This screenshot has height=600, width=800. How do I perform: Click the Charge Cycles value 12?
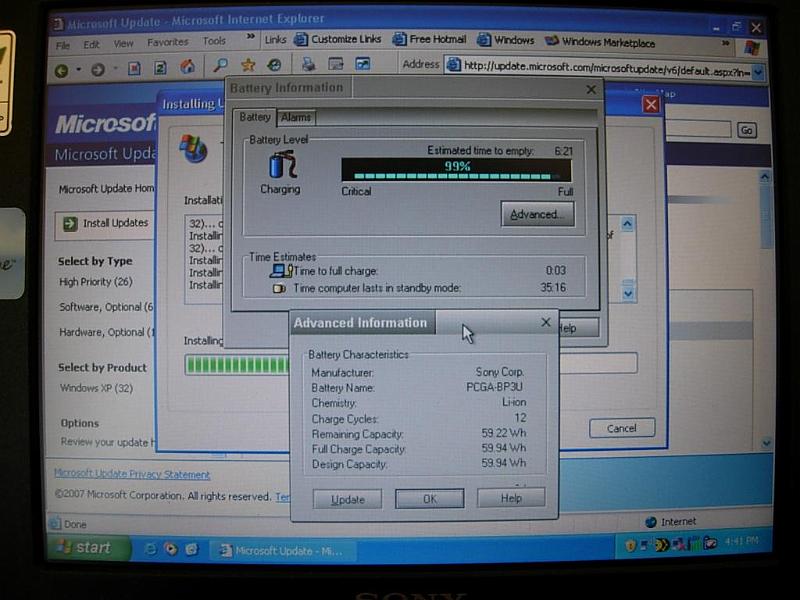click(520, 418)
